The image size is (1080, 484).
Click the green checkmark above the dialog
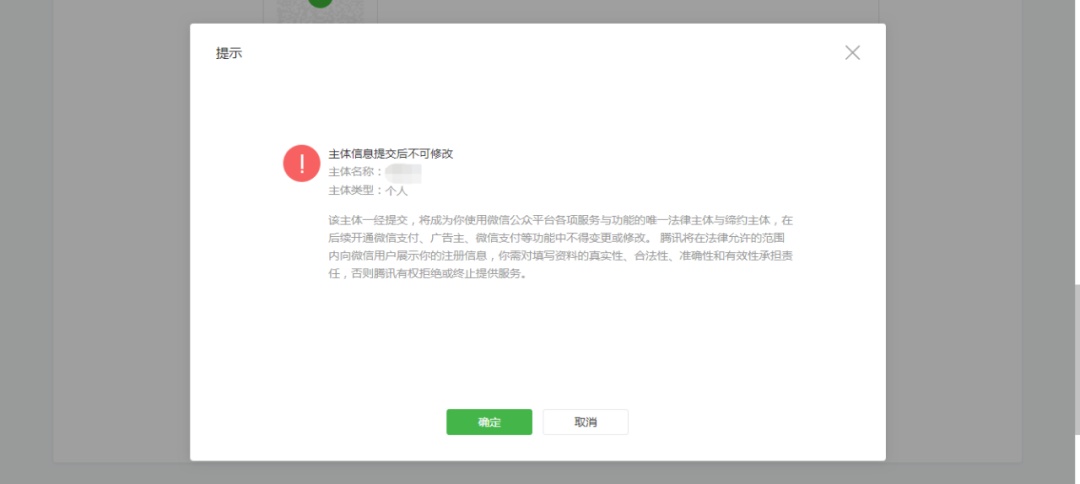point(320,3)
